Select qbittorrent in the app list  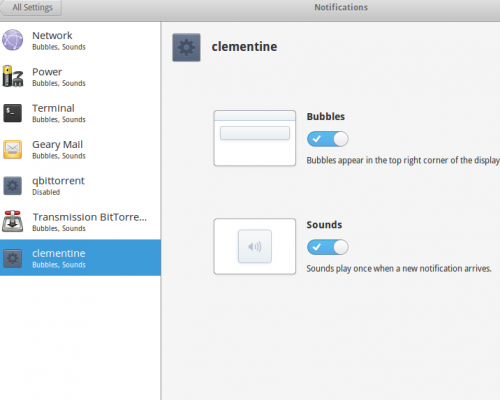(x=80, y=186)
